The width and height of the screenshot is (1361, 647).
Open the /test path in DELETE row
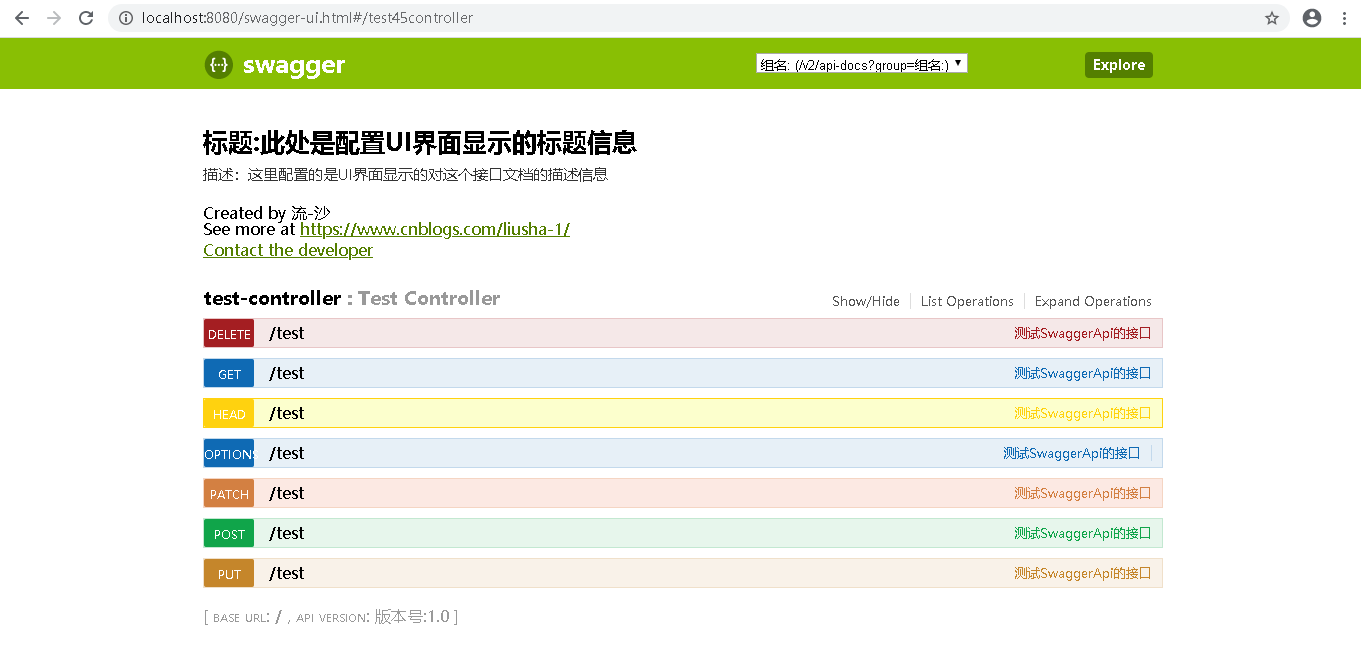[286, 333]
